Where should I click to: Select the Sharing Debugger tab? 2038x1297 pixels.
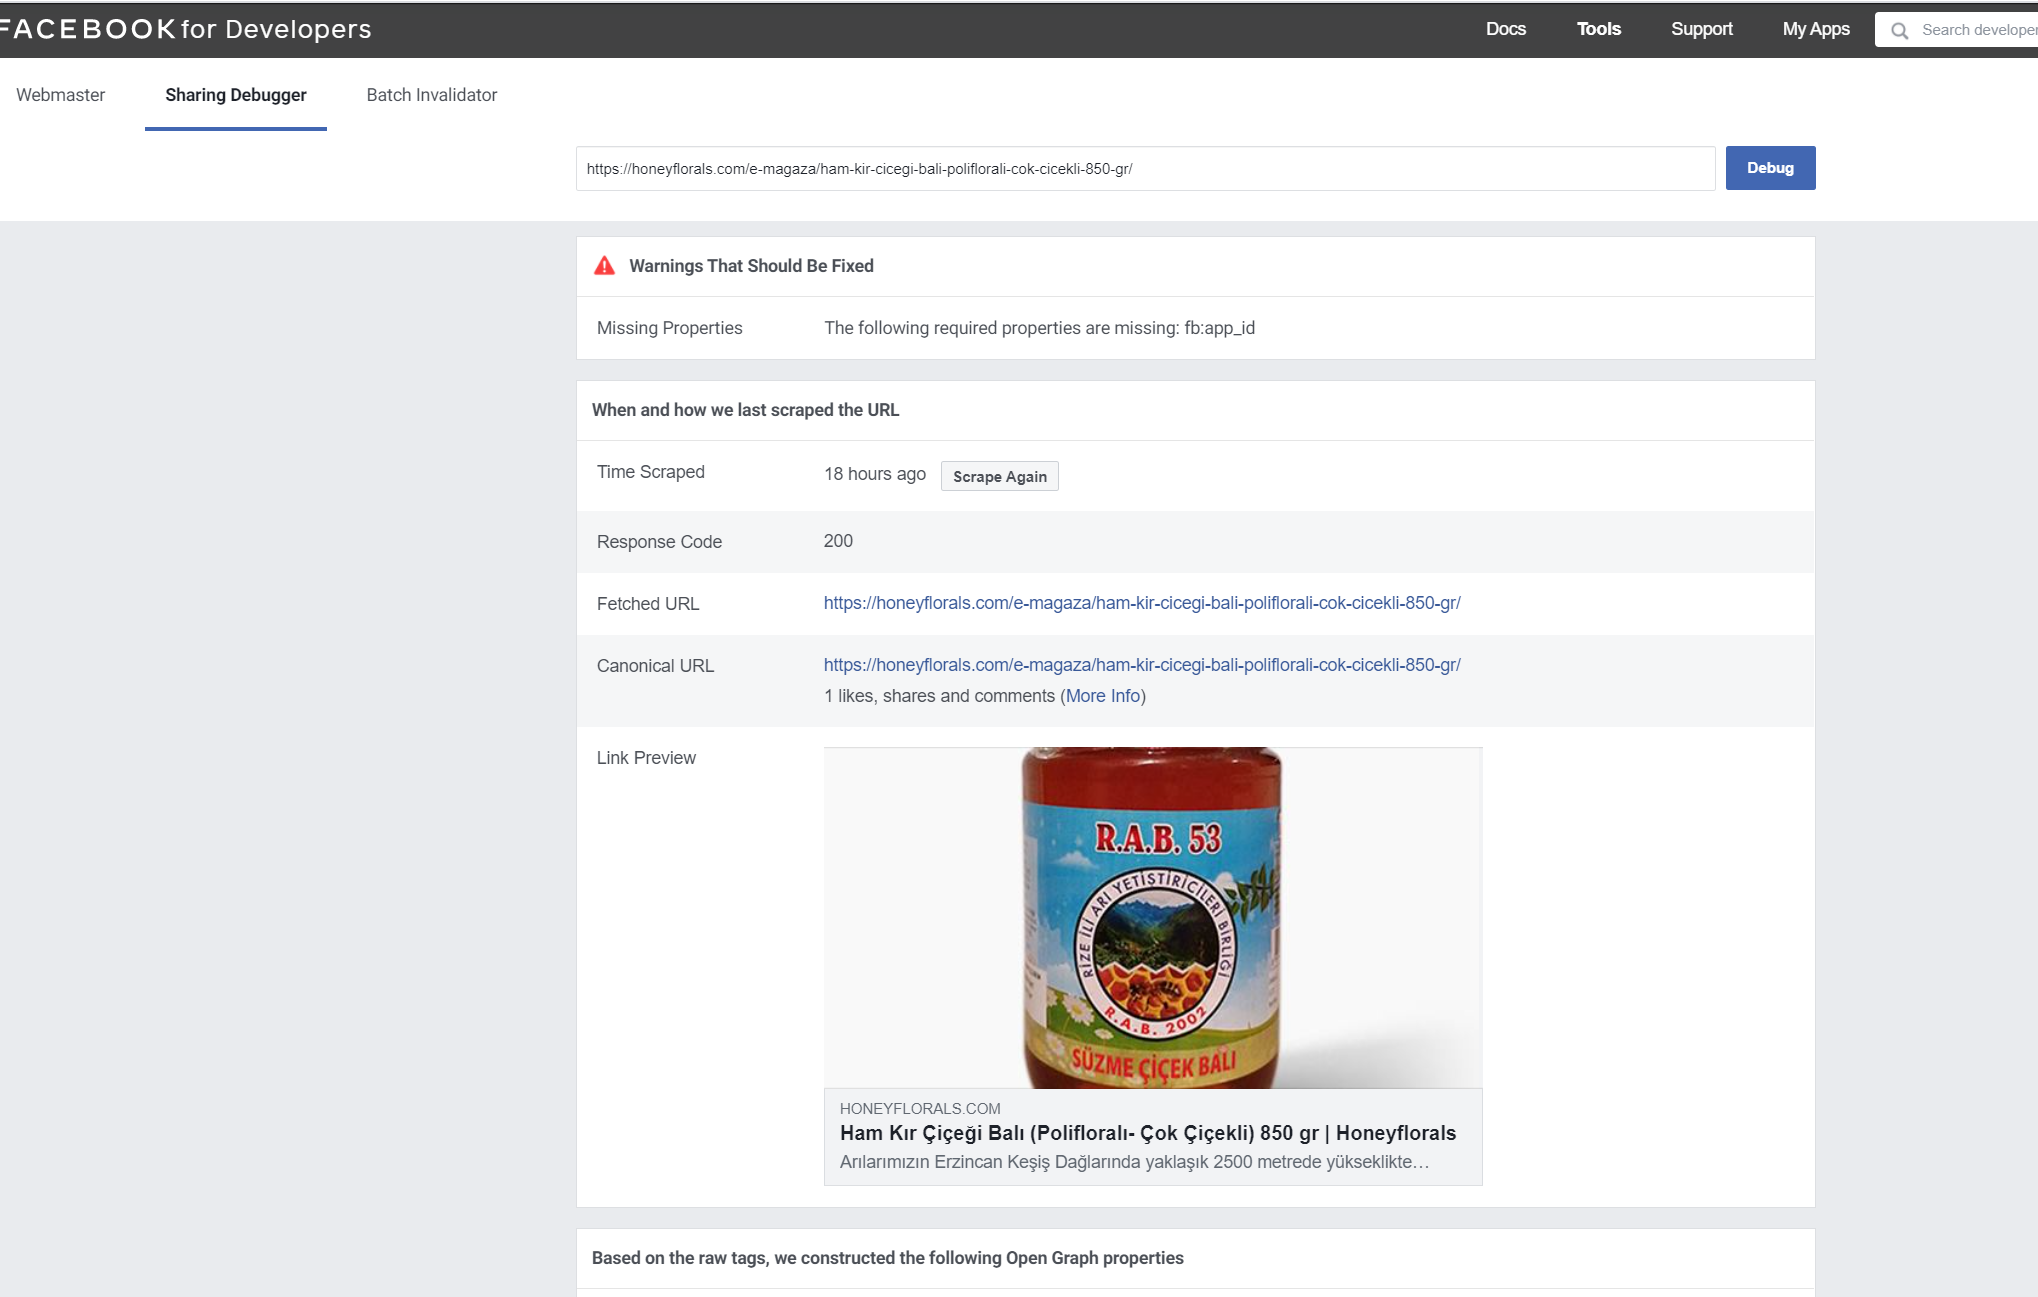pyautogui.click(x=236, y=95)
